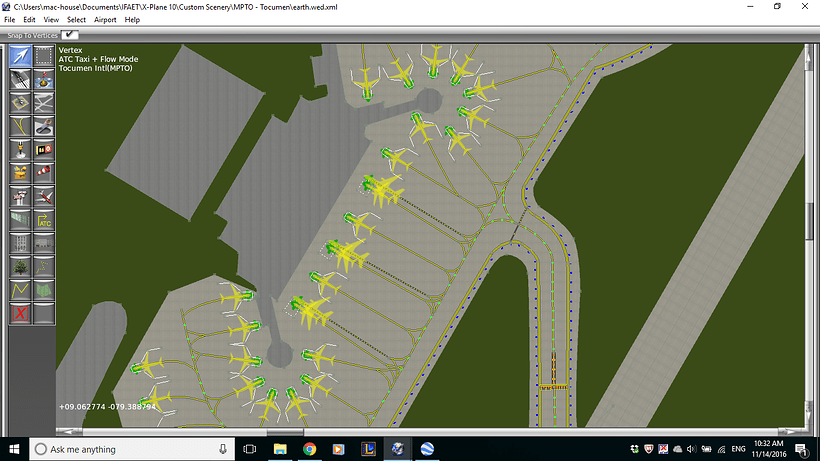Pick the green Polygon tool
The image size is (820, 461).
(x=44, y=290)
